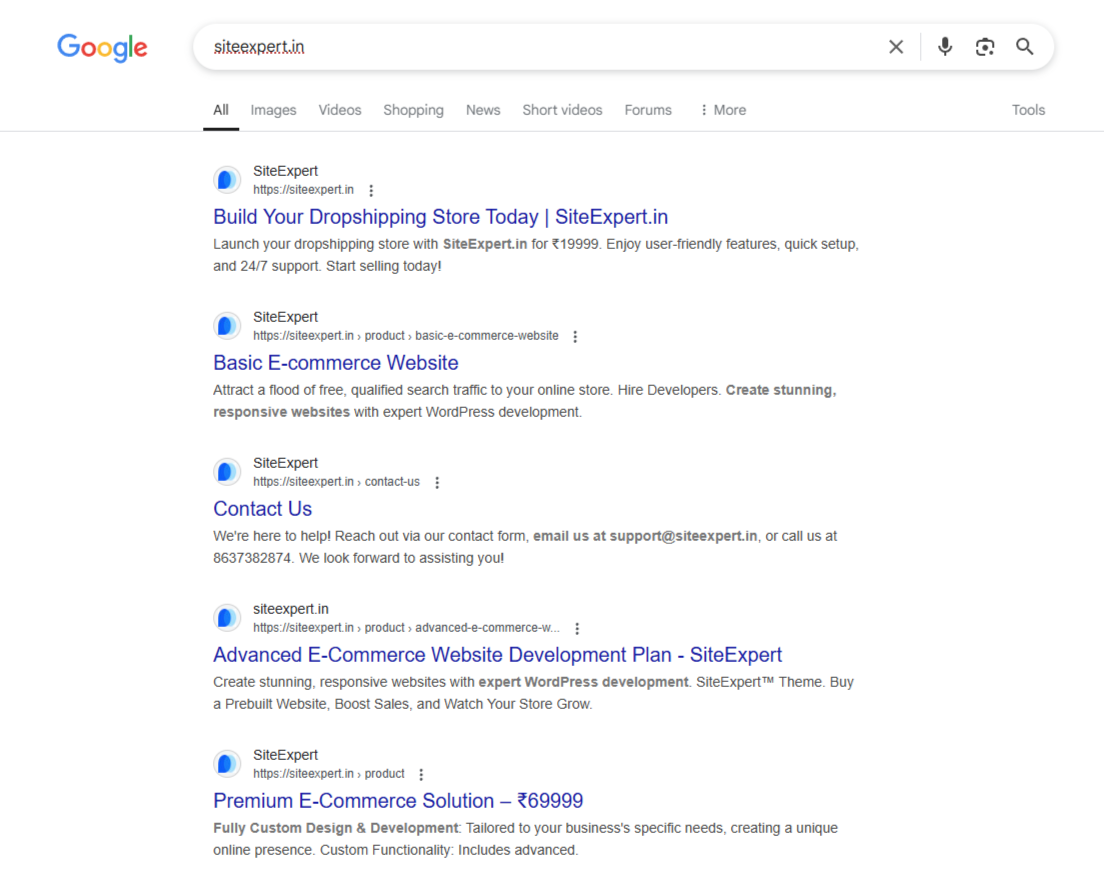Start voice search with microphone icon
Screen dimensions: 1104x887
tap(945, 46)
